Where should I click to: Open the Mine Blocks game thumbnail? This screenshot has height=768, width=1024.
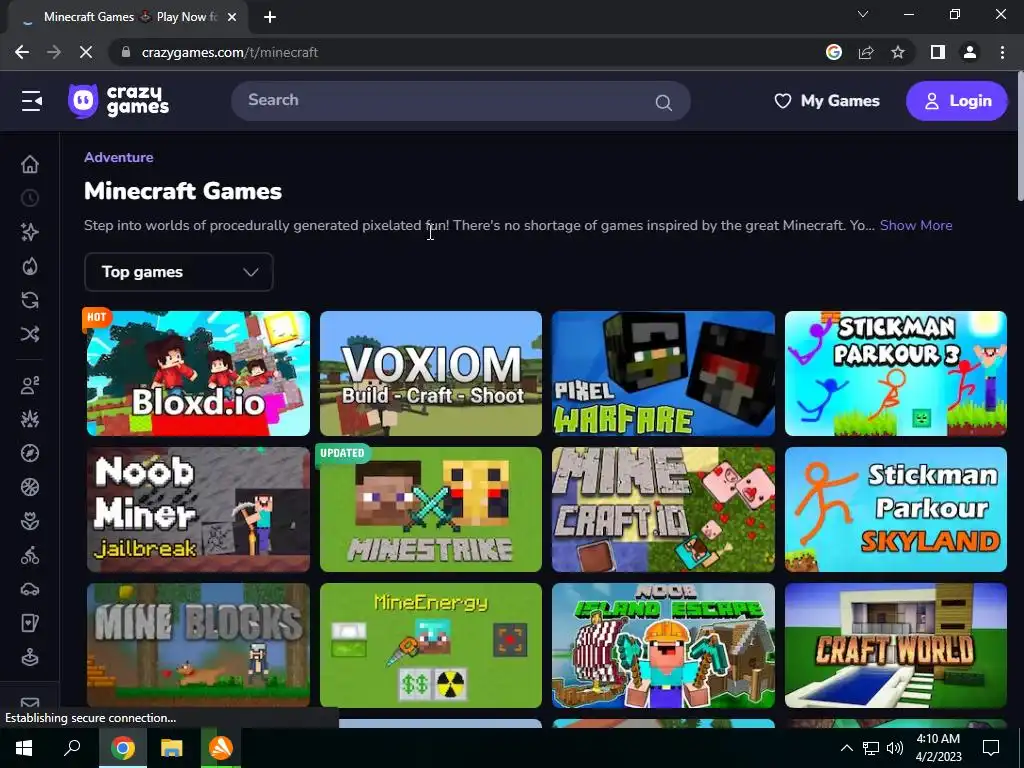[x=199, y=645]
